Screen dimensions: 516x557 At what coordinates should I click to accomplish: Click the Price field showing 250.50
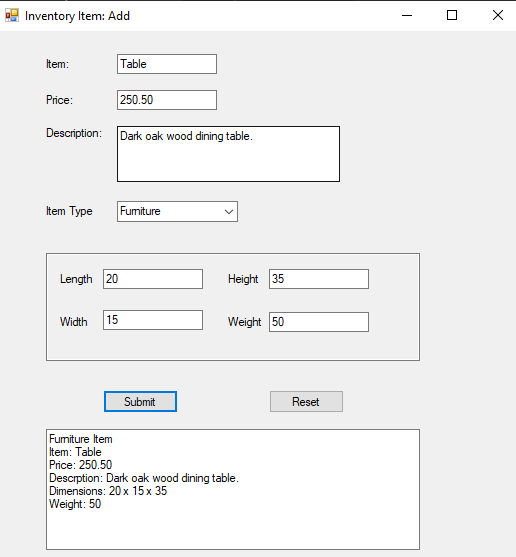pyautogui.click(x=167, y=100)
